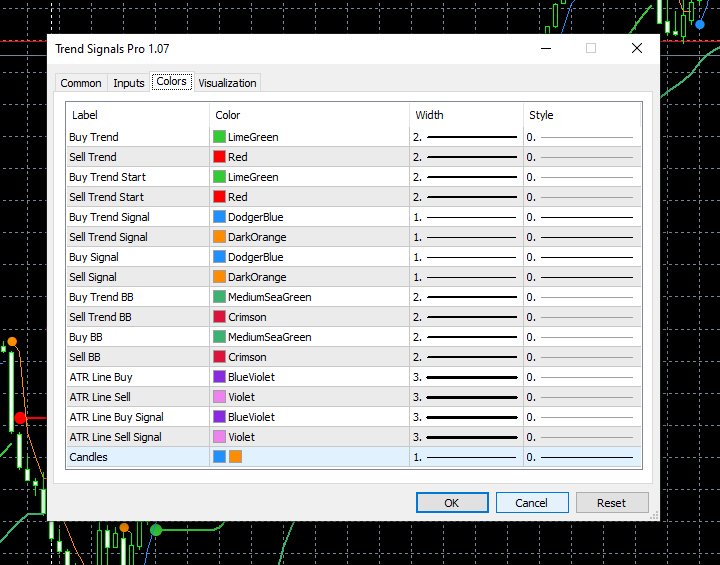Image resolution: width=720 pixels, height=565 pixels.
Task: Pick Buy Signal color swatch
Action: click(219, 257)
